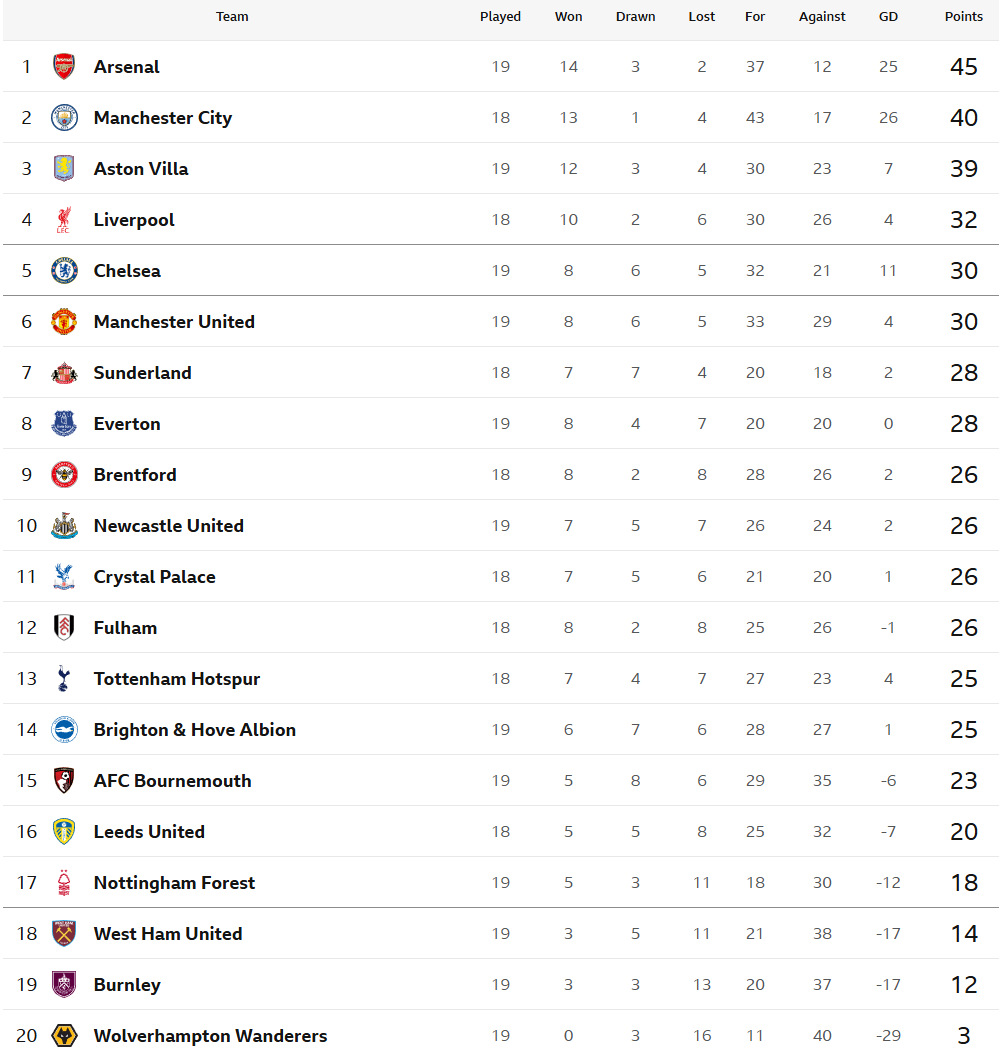
Task: Click the Aston Villa crest icon
Action: [x=64, y=169]
